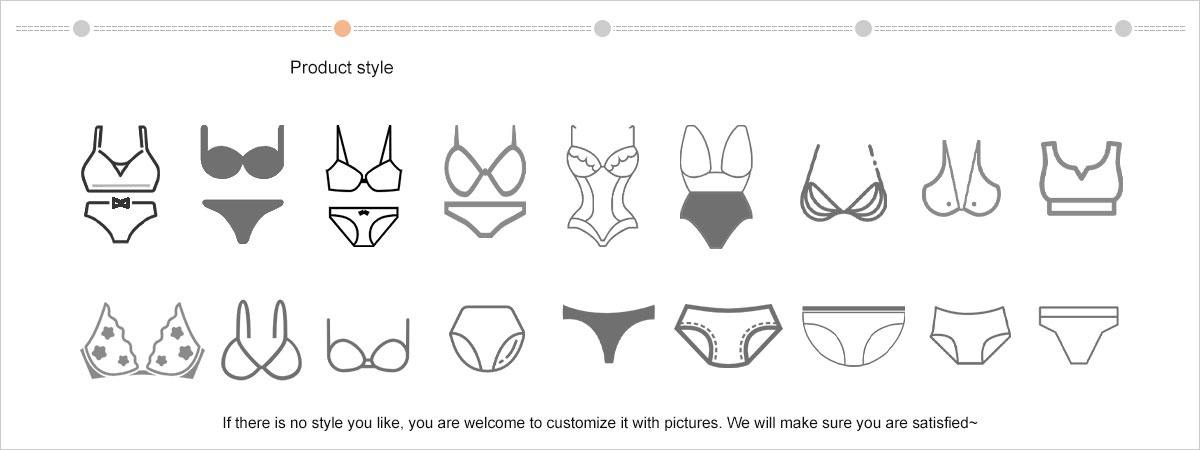This screenshot has width=1200, height=450.
Task: Click the first gray progress step dot
Action: click(81, 28)
